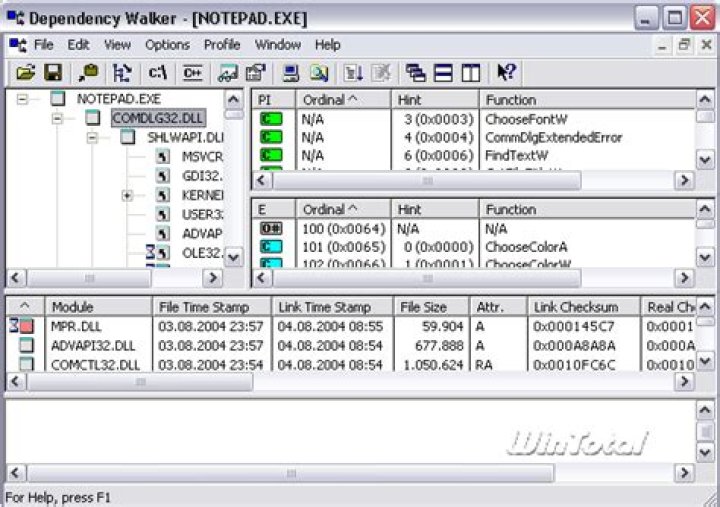The image size is (720, 507).
Task: Select the ChooseColorA export function
Action: pos(526,247)
